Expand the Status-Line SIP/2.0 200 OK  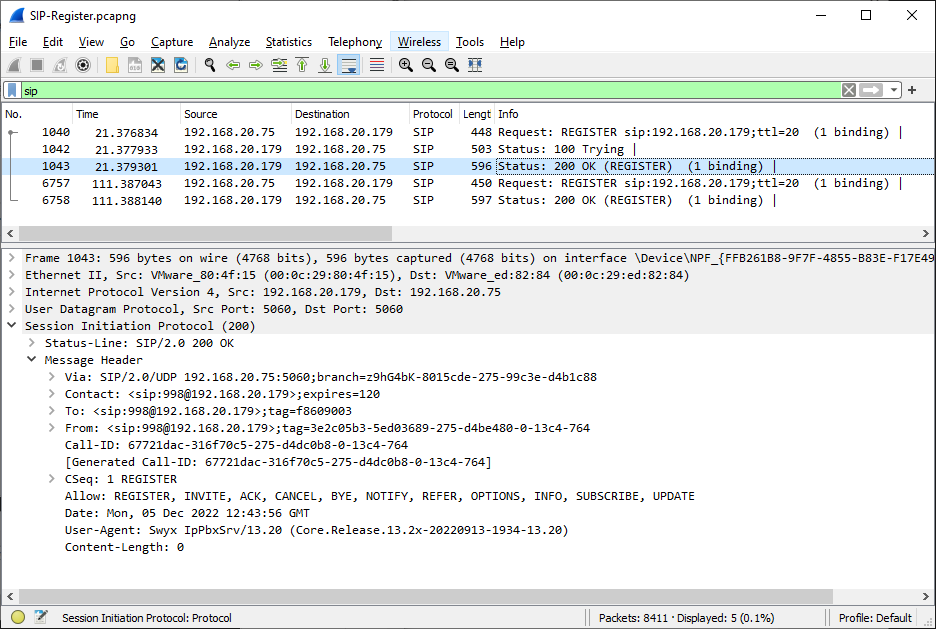point(32,343)
